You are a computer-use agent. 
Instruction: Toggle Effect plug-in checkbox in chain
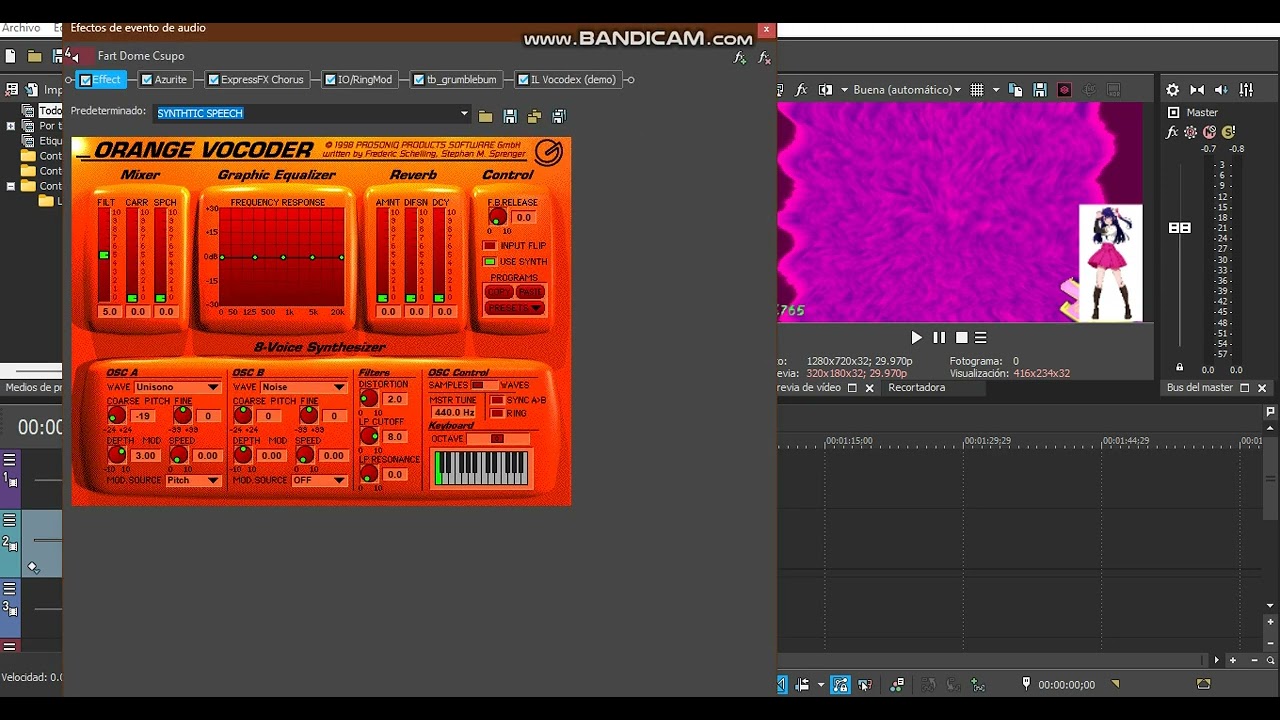(x=86, y=80)
